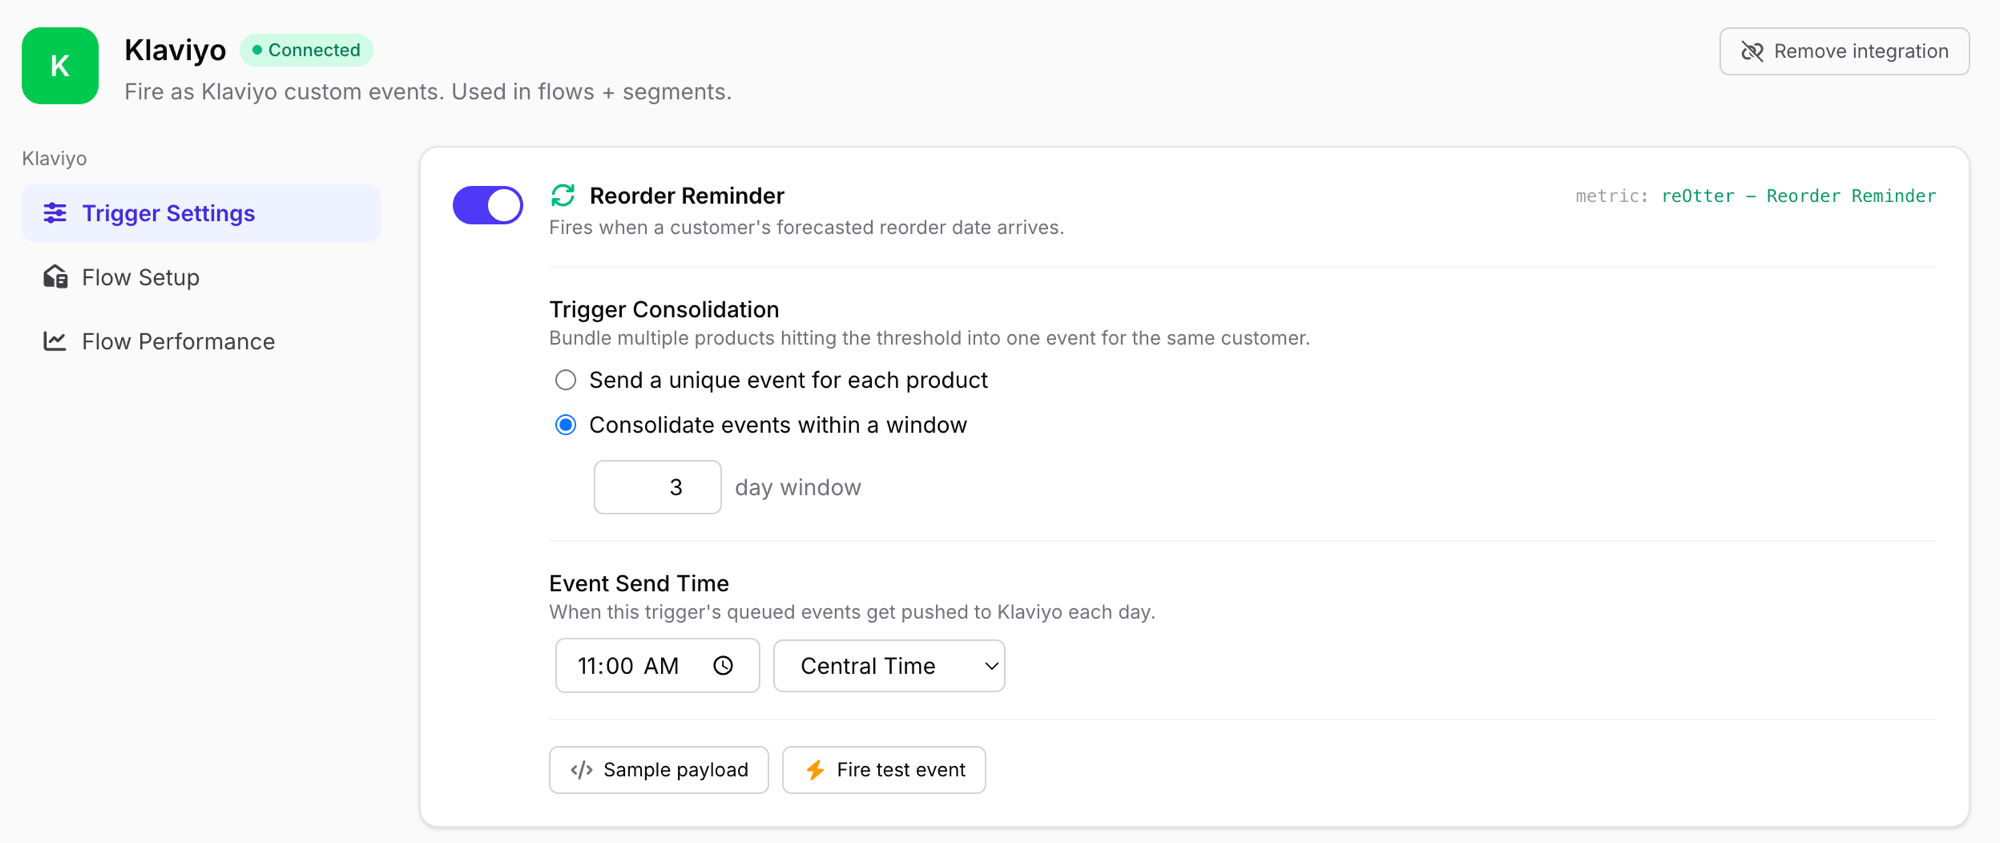Click the day window number field
The image size is (2000, 843).
pos(657,487)
